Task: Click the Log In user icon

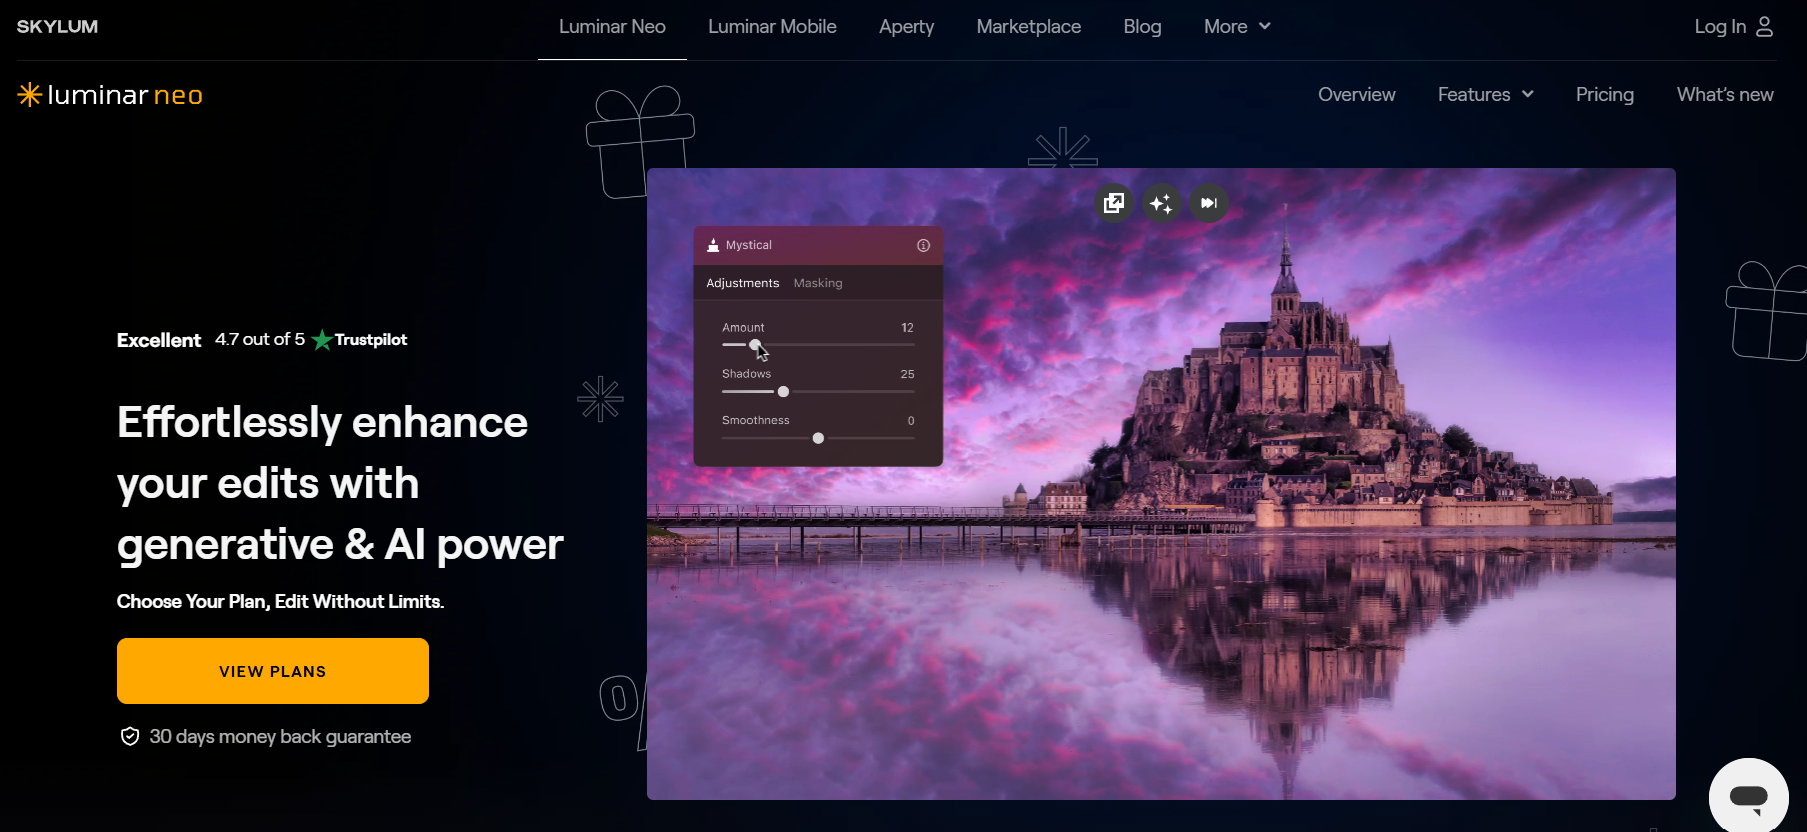Action: [x=1764, y=27]
